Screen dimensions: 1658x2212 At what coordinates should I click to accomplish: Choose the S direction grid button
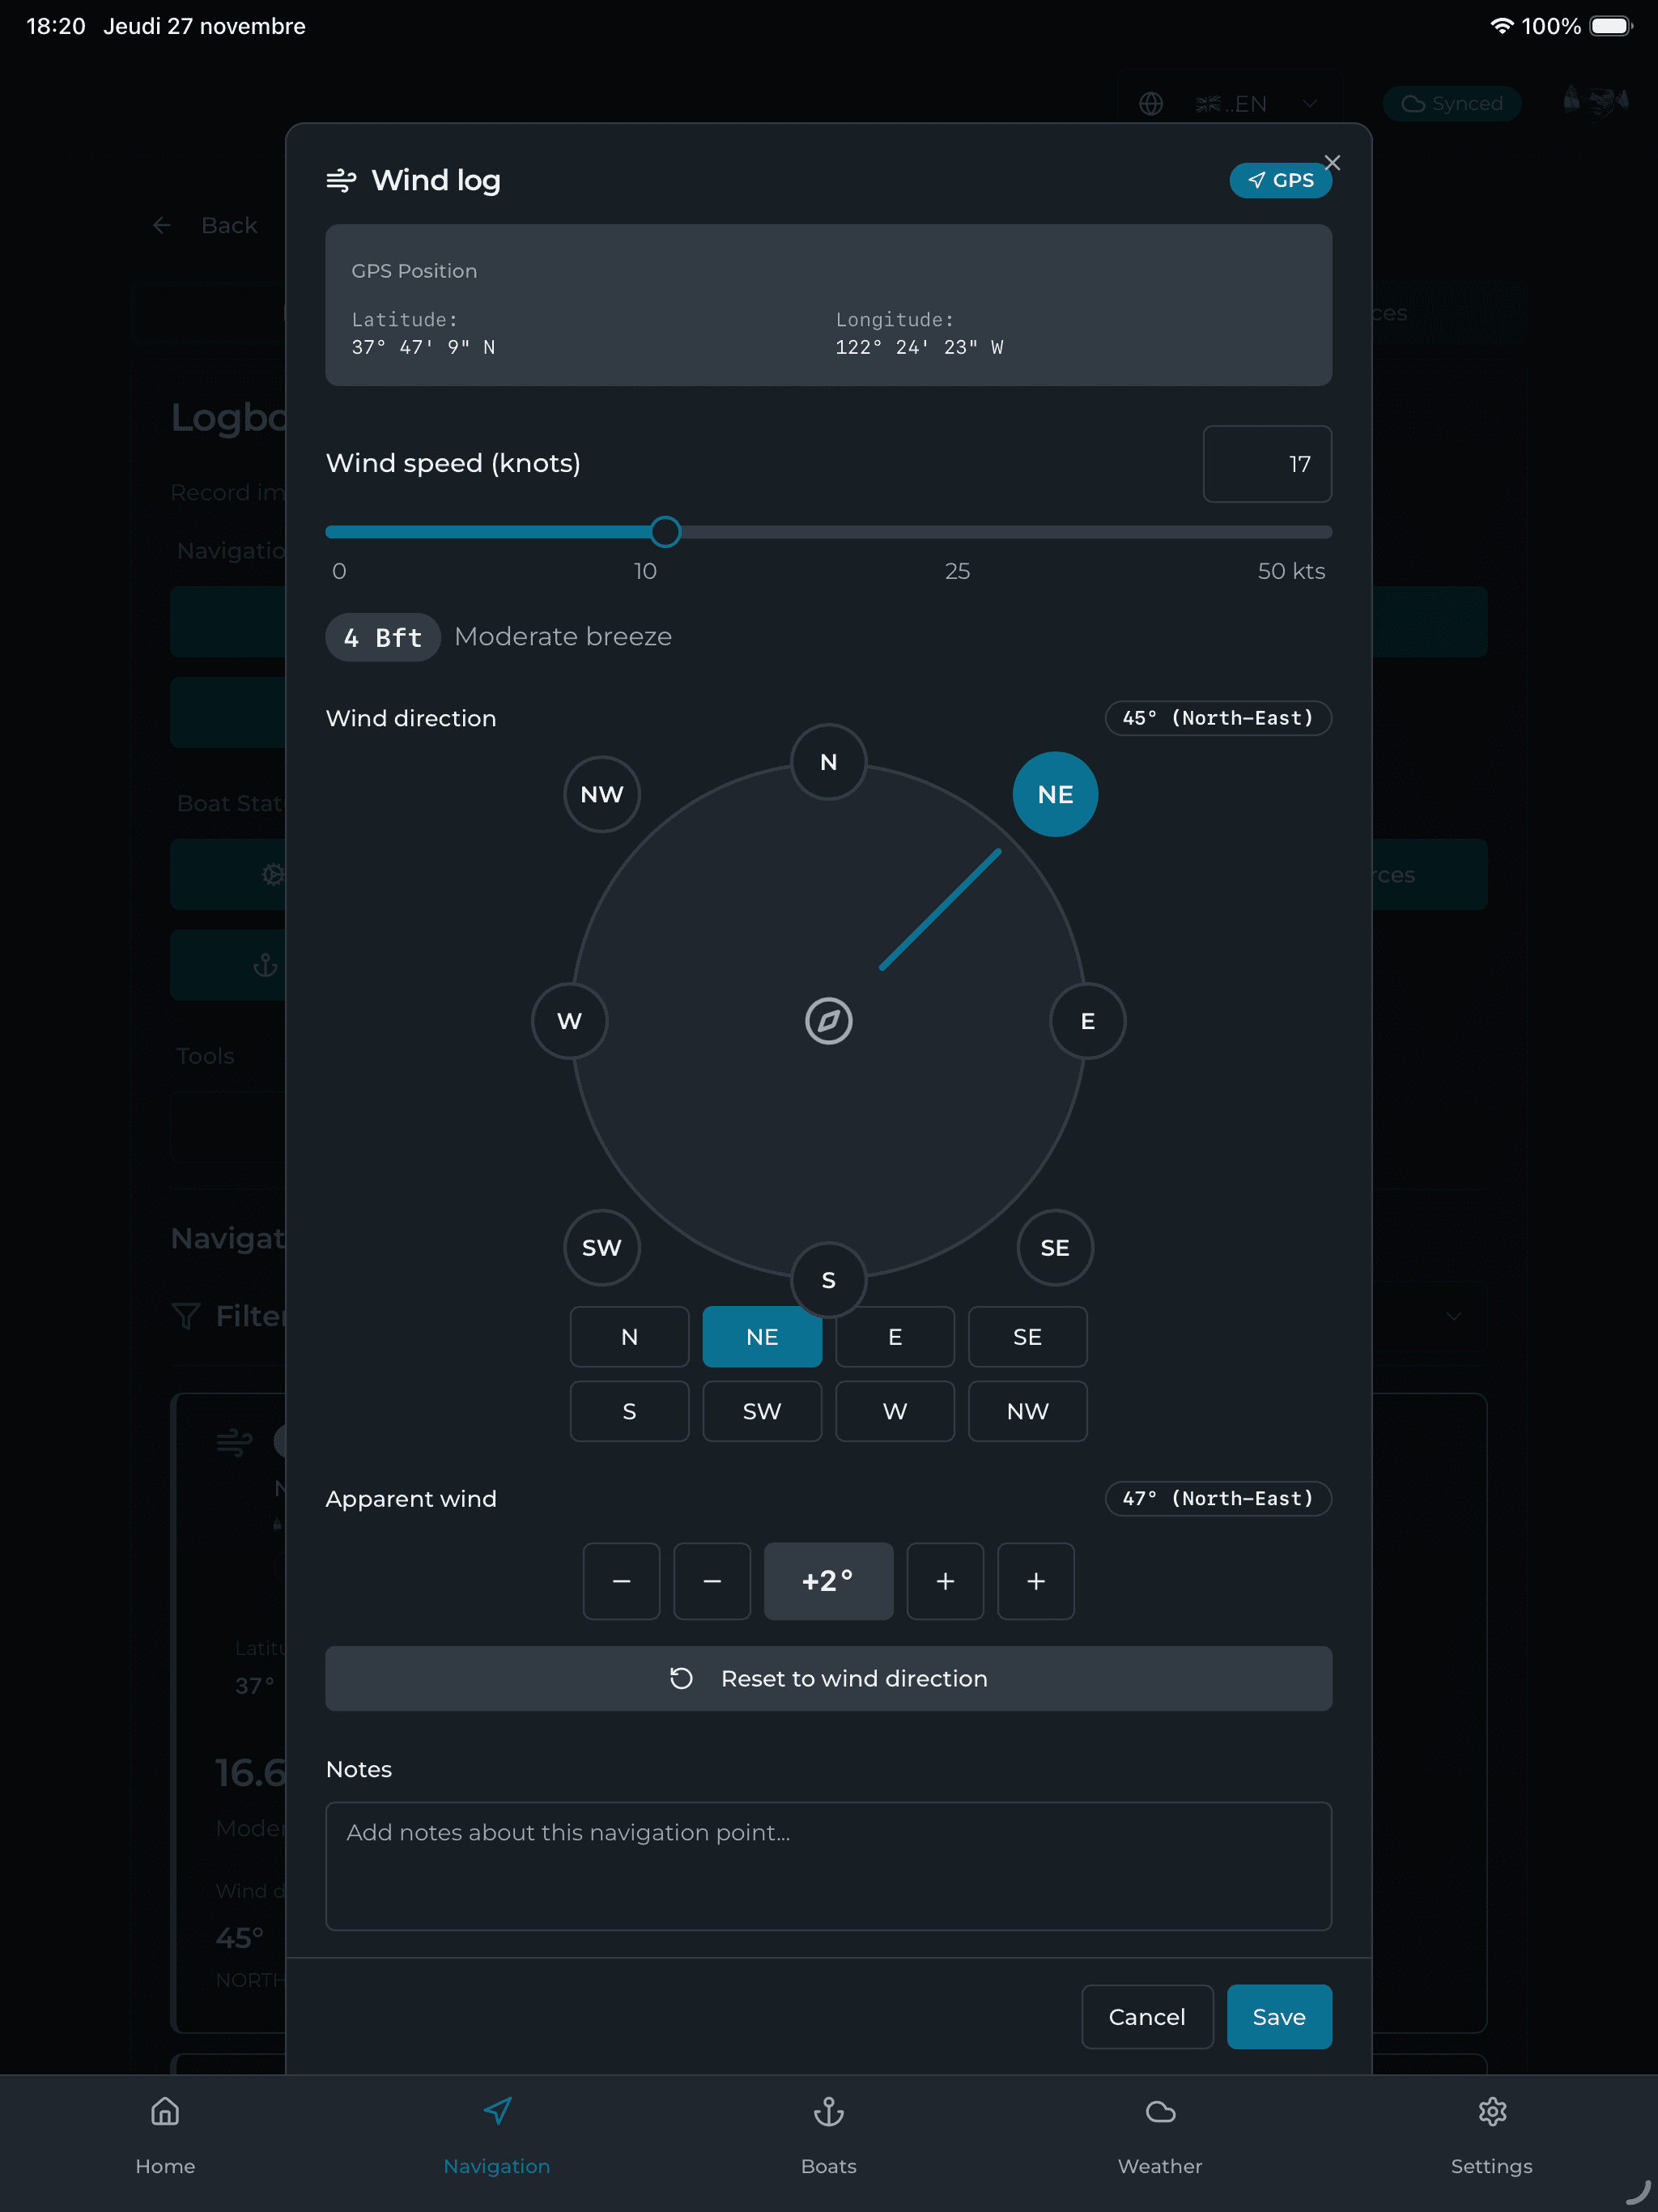(x=629, y=1411)
